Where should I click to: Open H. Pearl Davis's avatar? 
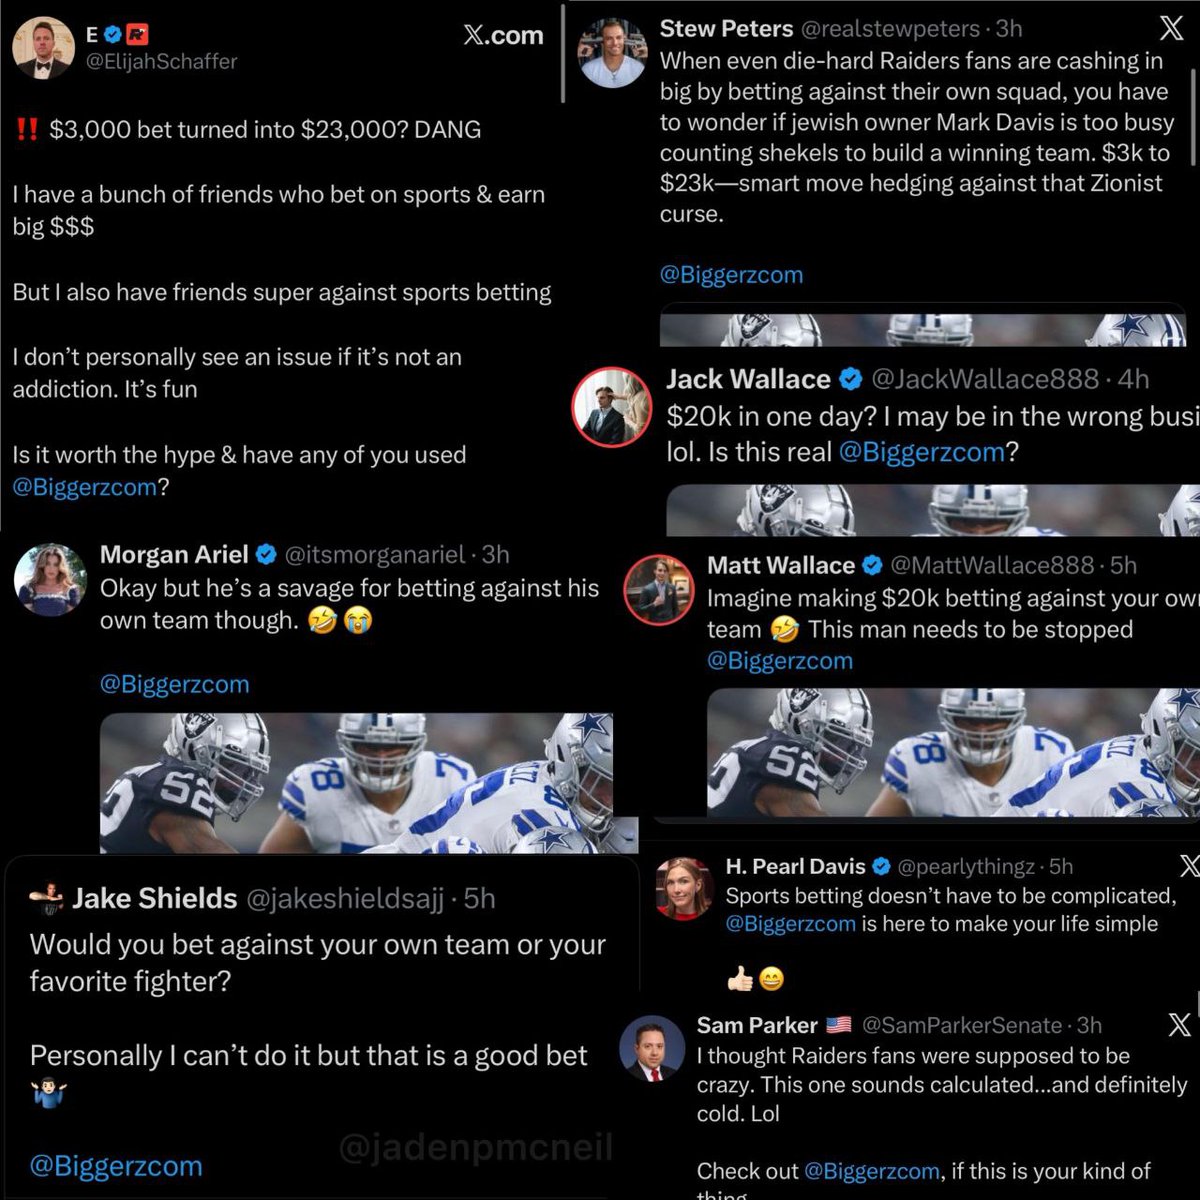pos(684,887)
